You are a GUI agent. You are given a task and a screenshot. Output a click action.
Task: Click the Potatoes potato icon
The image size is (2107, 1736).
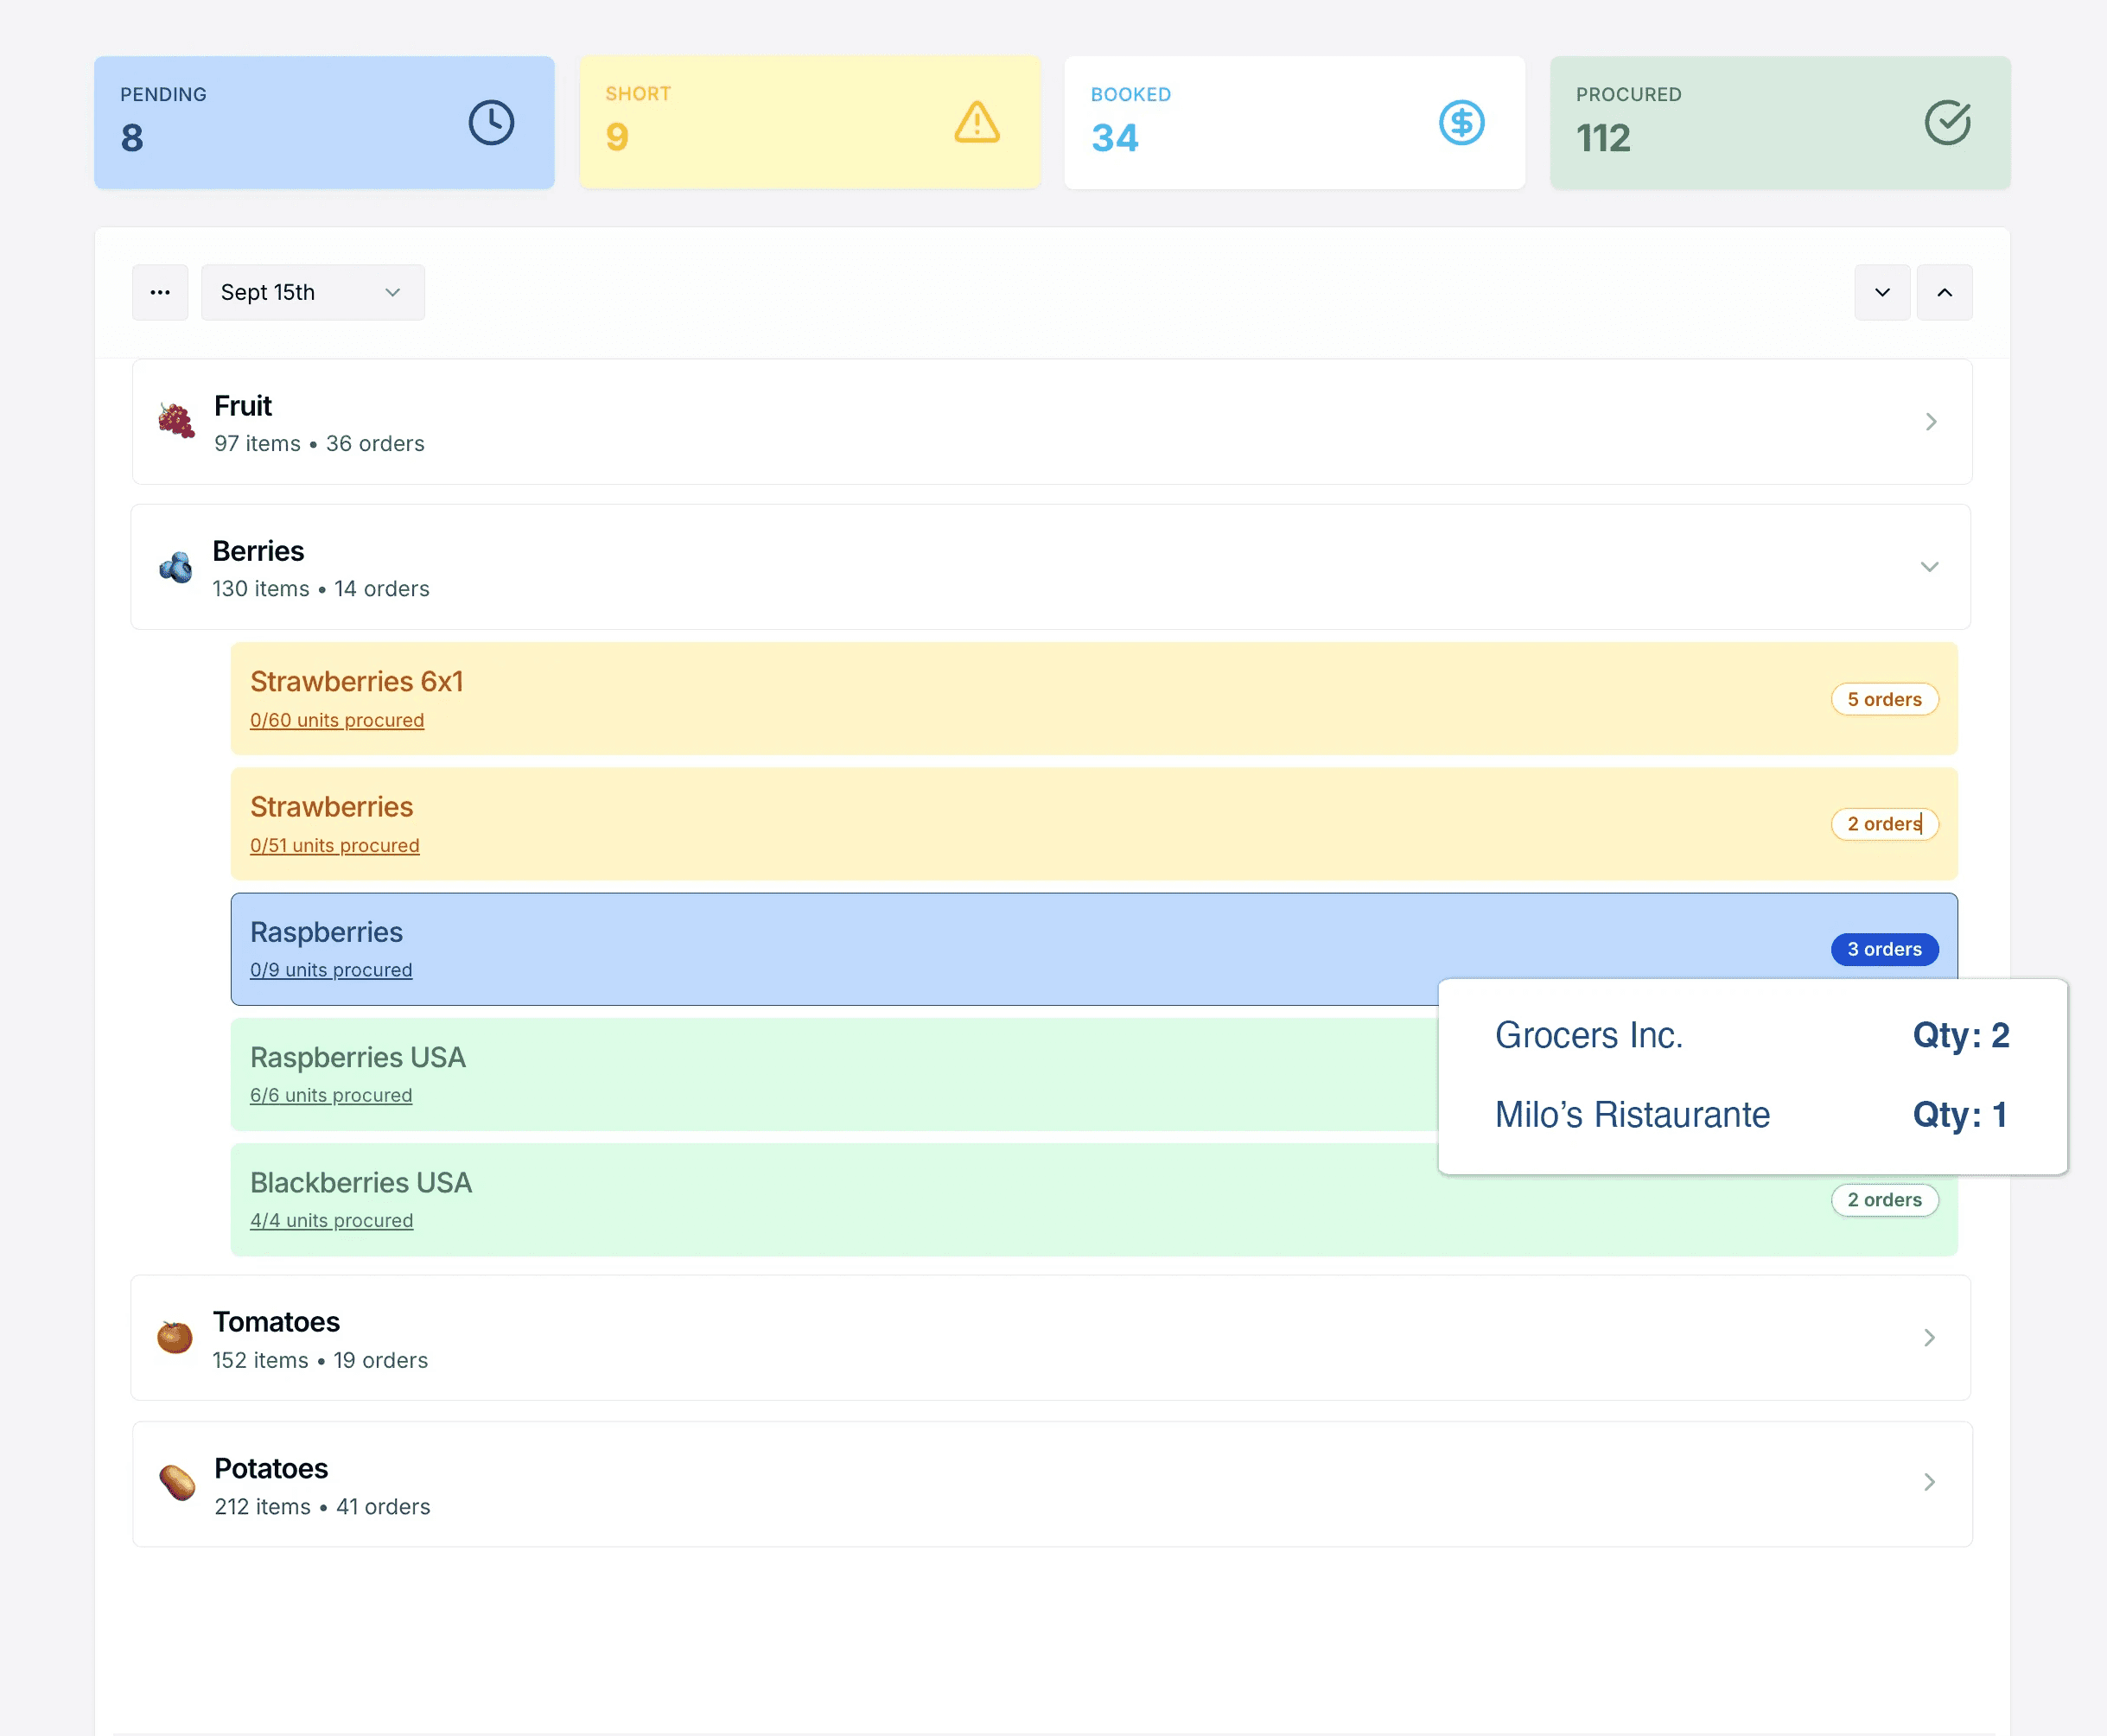pyautogui.click(x=177, y=1482)
